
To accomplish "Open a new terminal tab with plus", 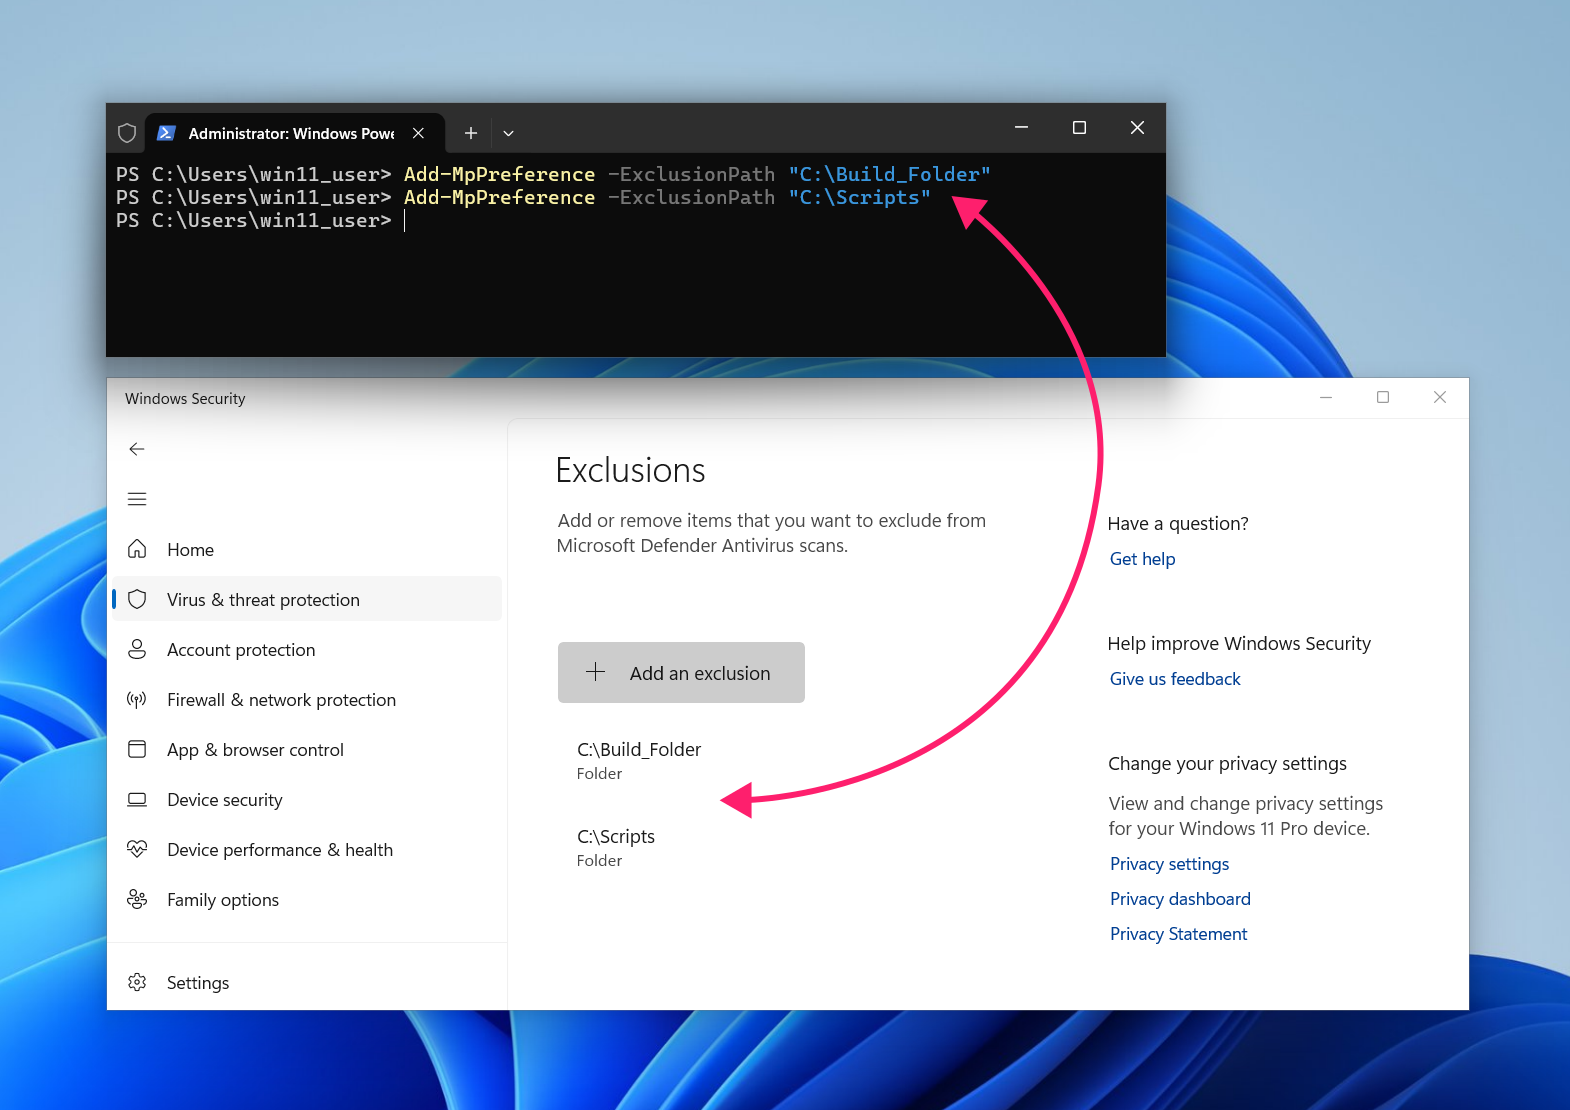I will pyautogui.click(x=471, y=133).
